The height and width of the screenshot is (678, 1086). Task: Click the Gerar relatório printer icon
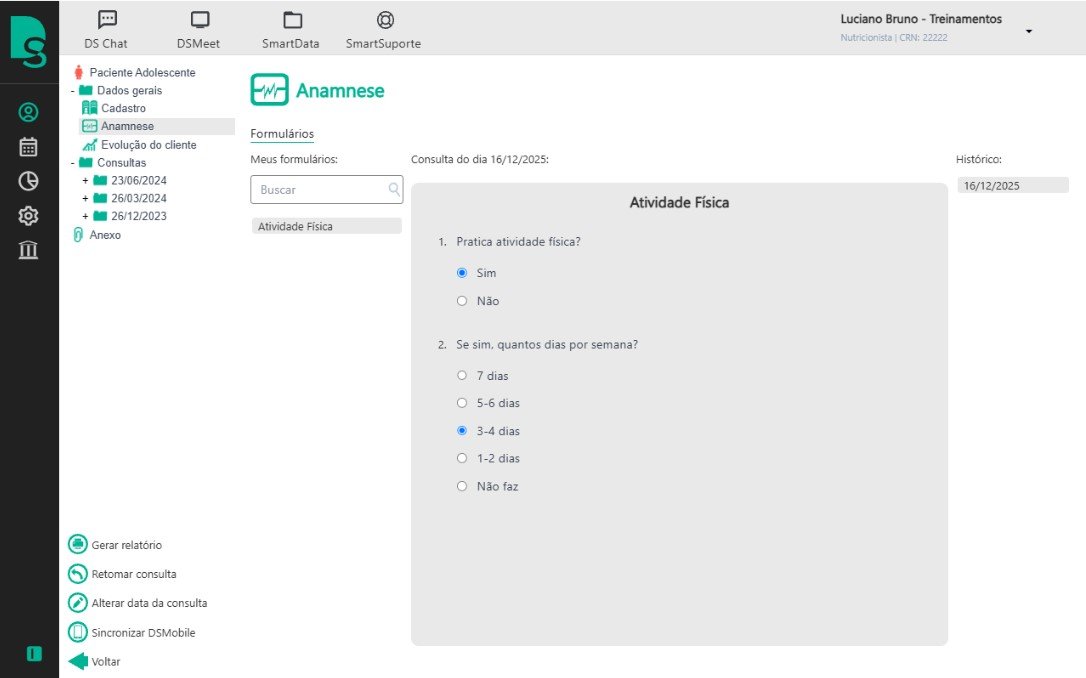click(78, 544)
